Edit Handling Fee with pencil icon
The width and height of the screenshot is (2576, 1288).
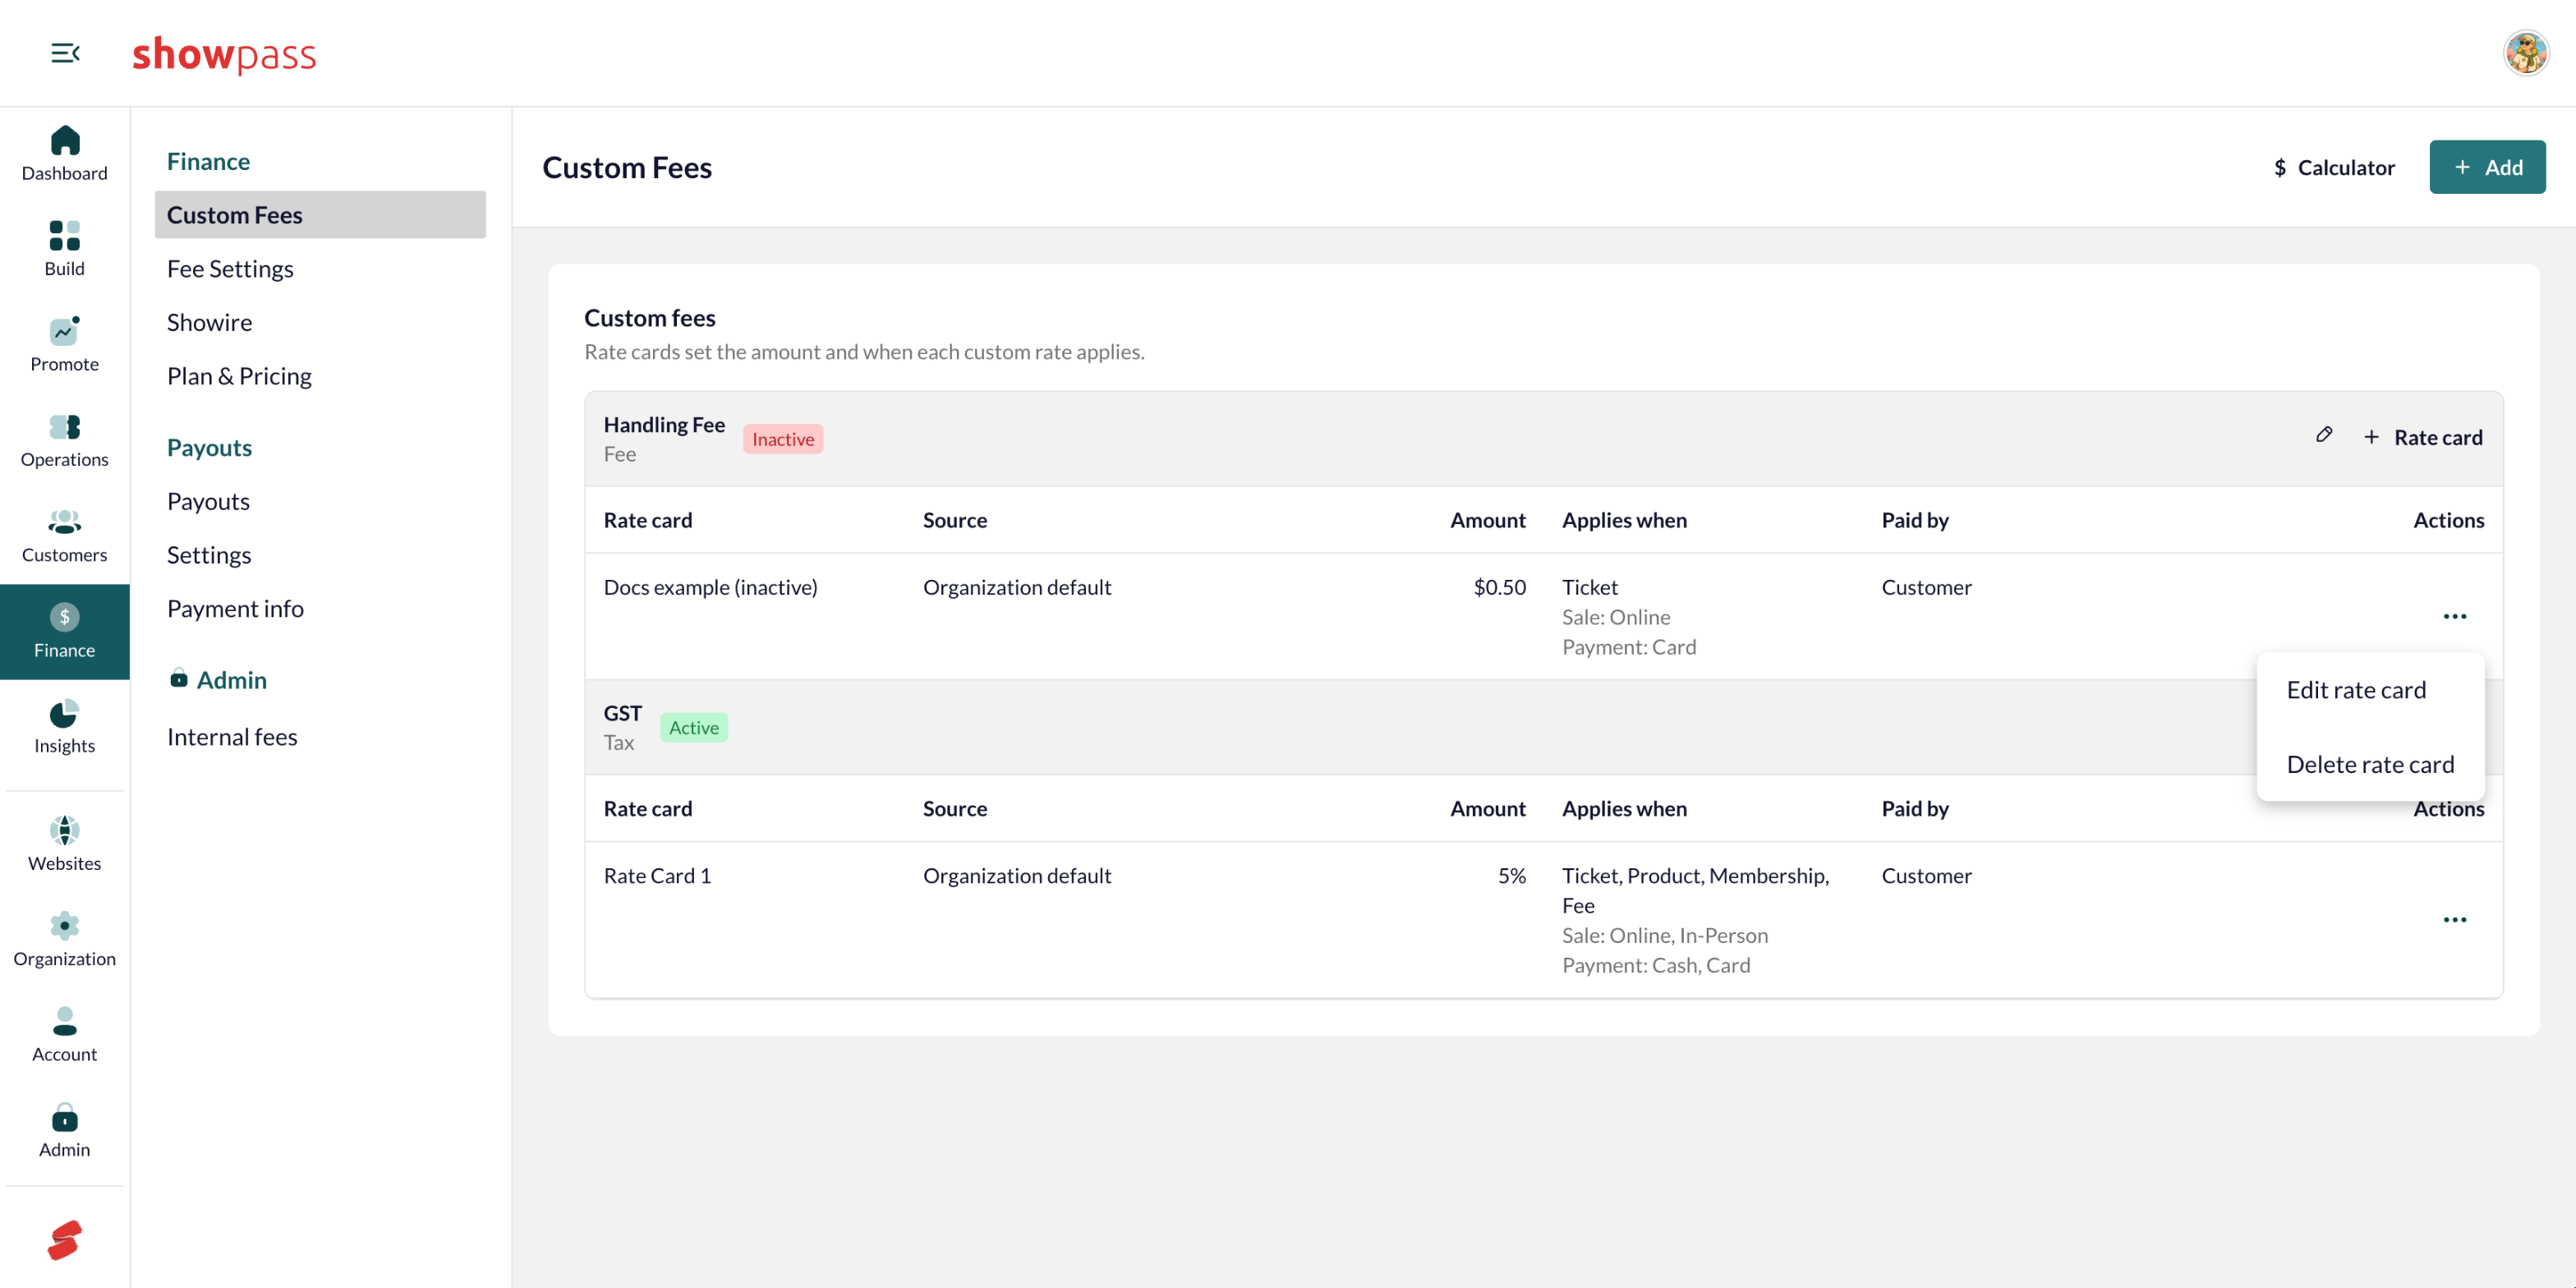point(2324,435)
